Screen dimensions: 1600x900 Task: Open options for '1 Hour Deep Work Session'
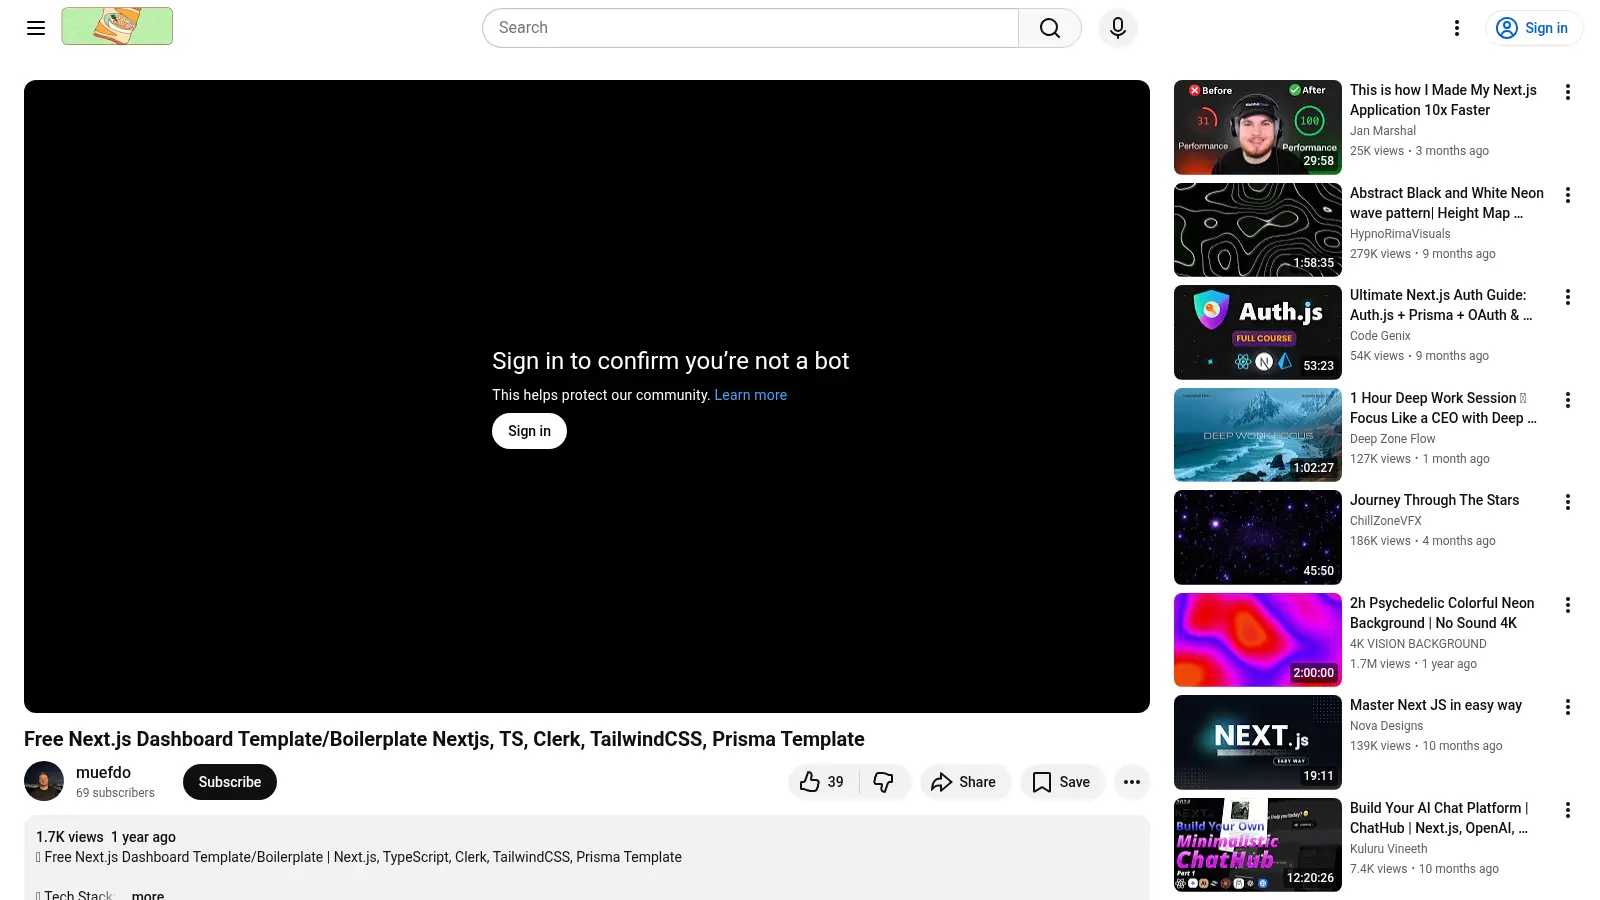click(1568, 400)
